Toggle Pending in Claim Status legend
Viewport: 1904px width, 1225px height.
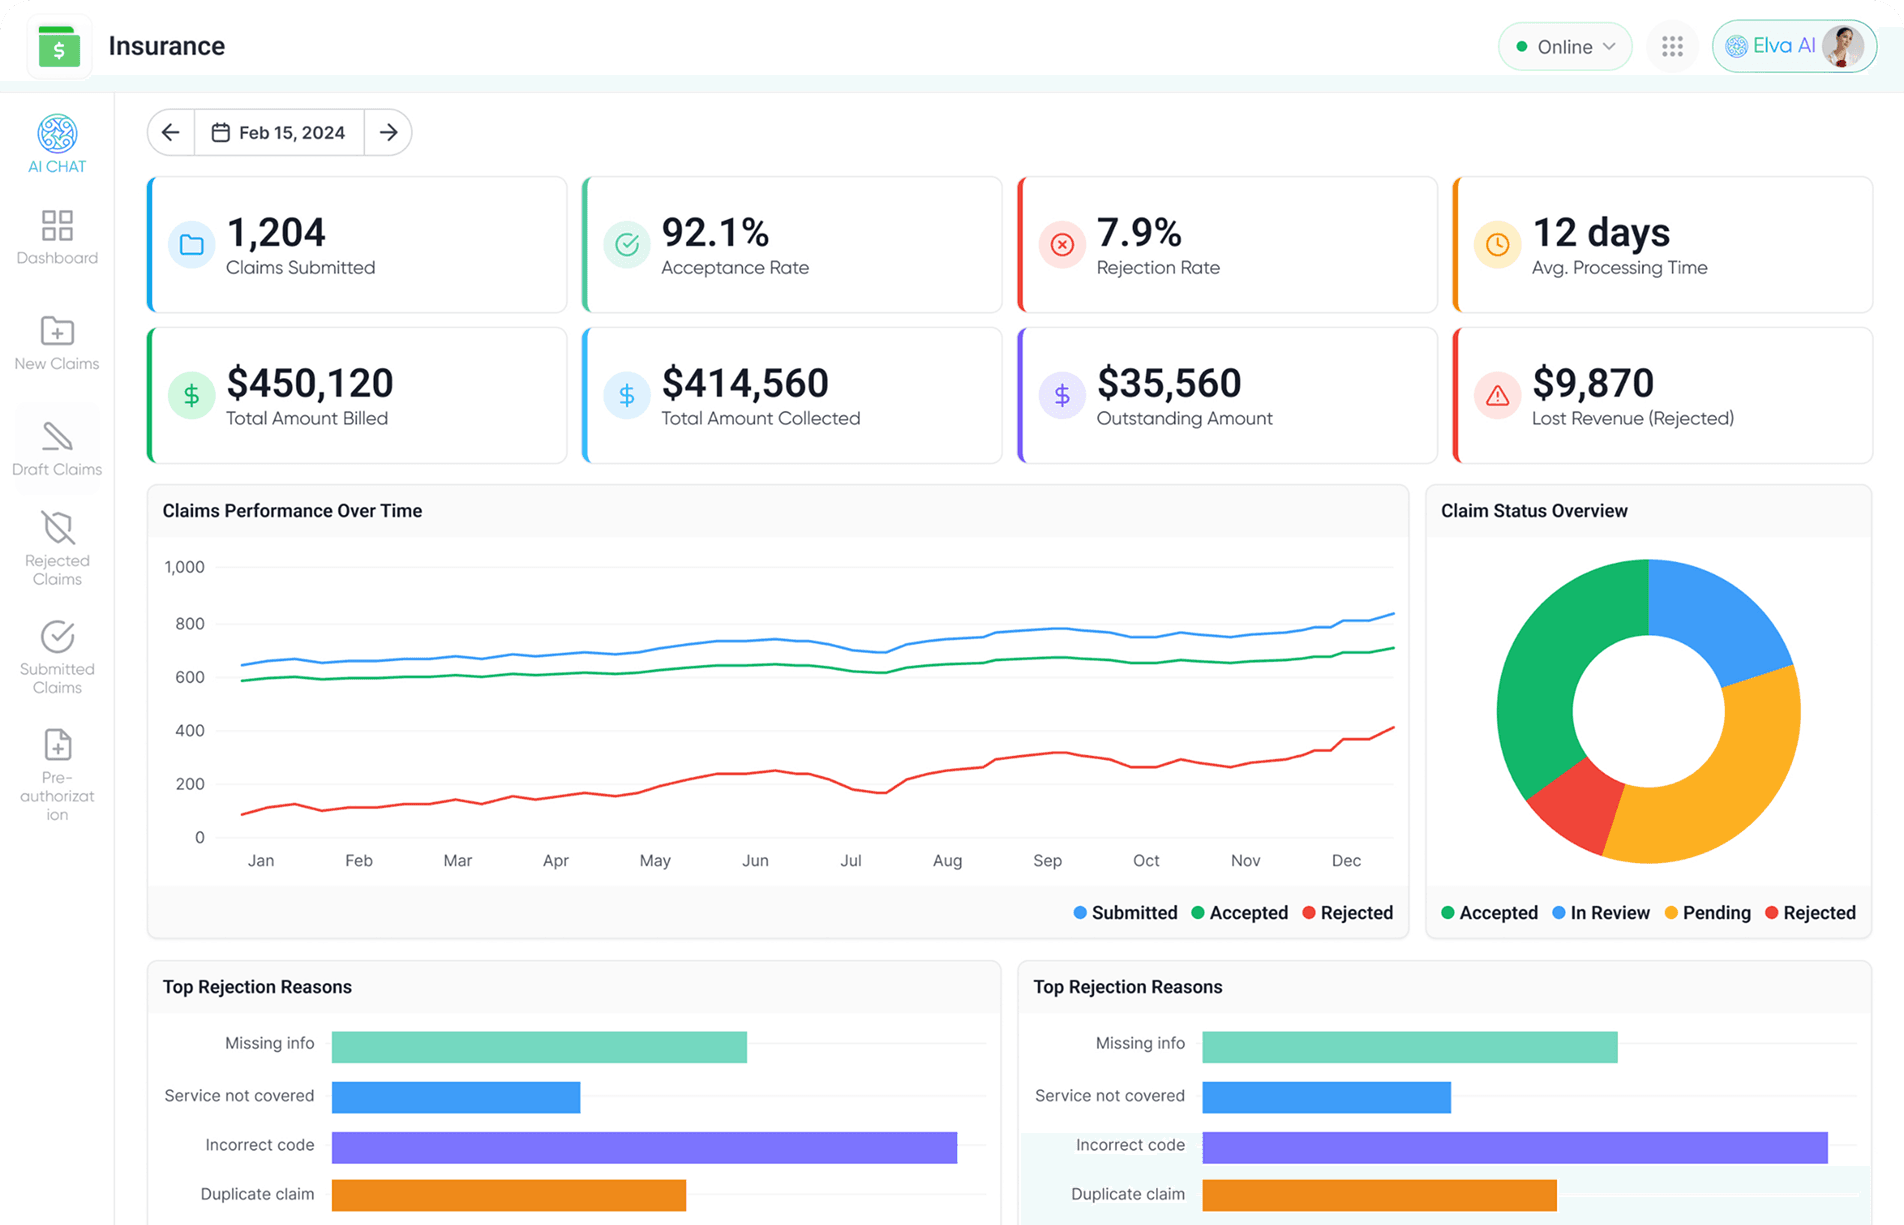point(1707,913)
